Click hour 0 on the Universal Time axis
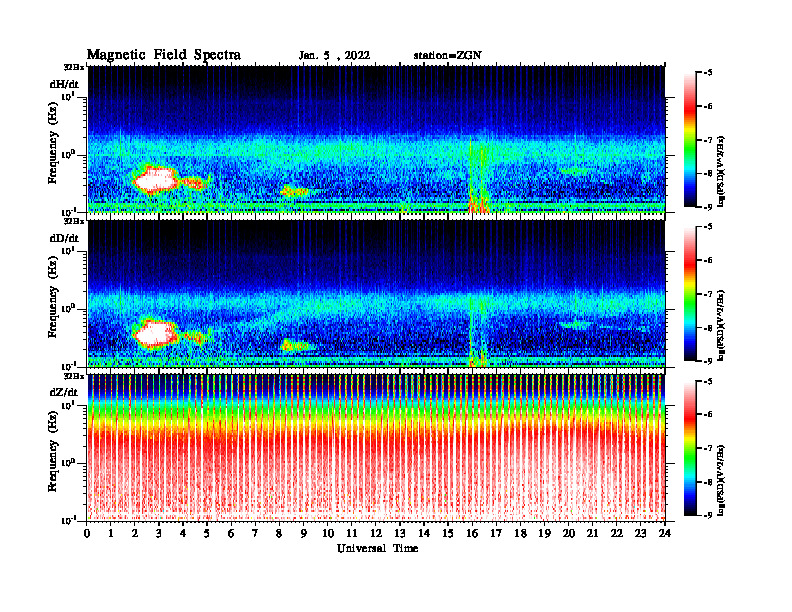792x612 pixels. click(87, 533)
